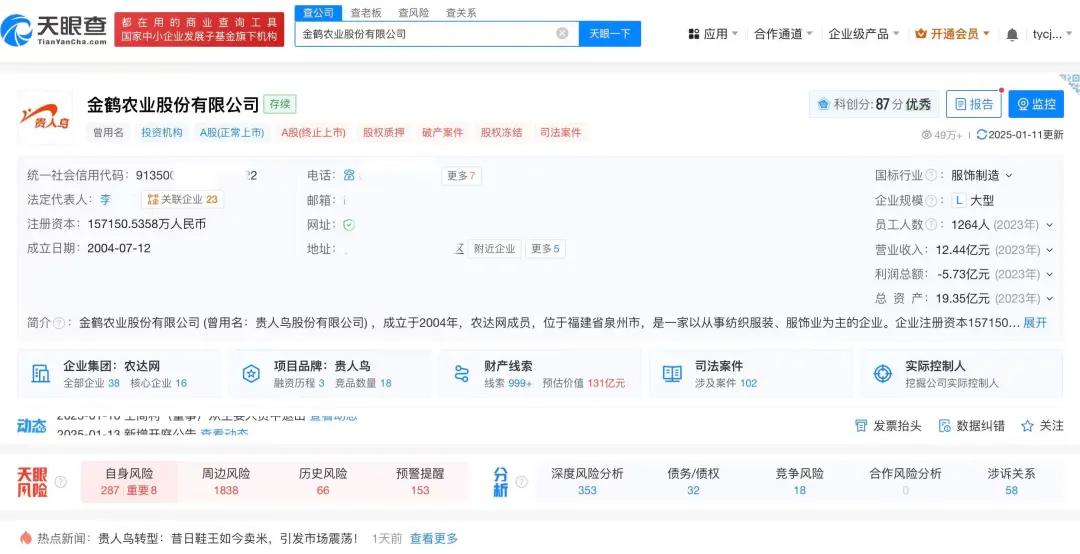Switch to the 查公司 tab
Screen dimensions: 1080x554
[x=318, y=12]
